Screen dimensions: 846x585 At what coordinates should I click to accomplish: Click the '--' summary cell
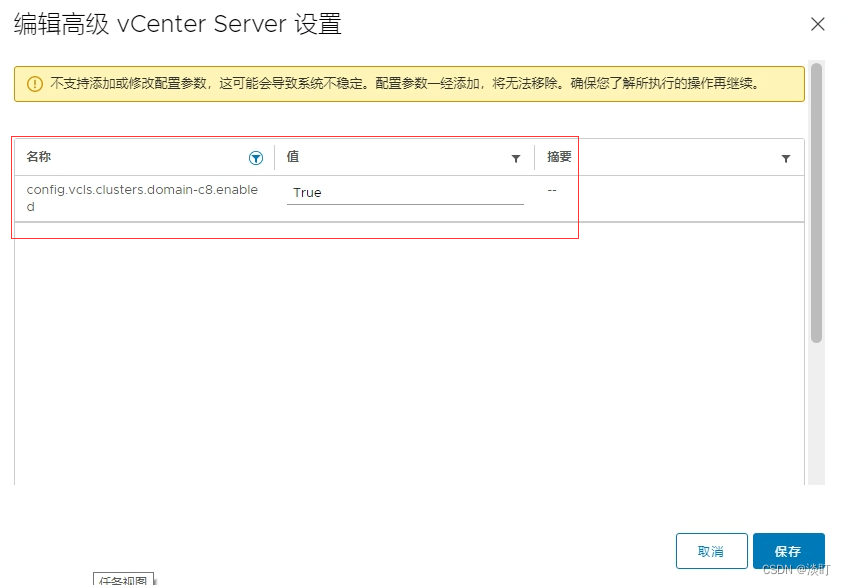click(552, 191)
